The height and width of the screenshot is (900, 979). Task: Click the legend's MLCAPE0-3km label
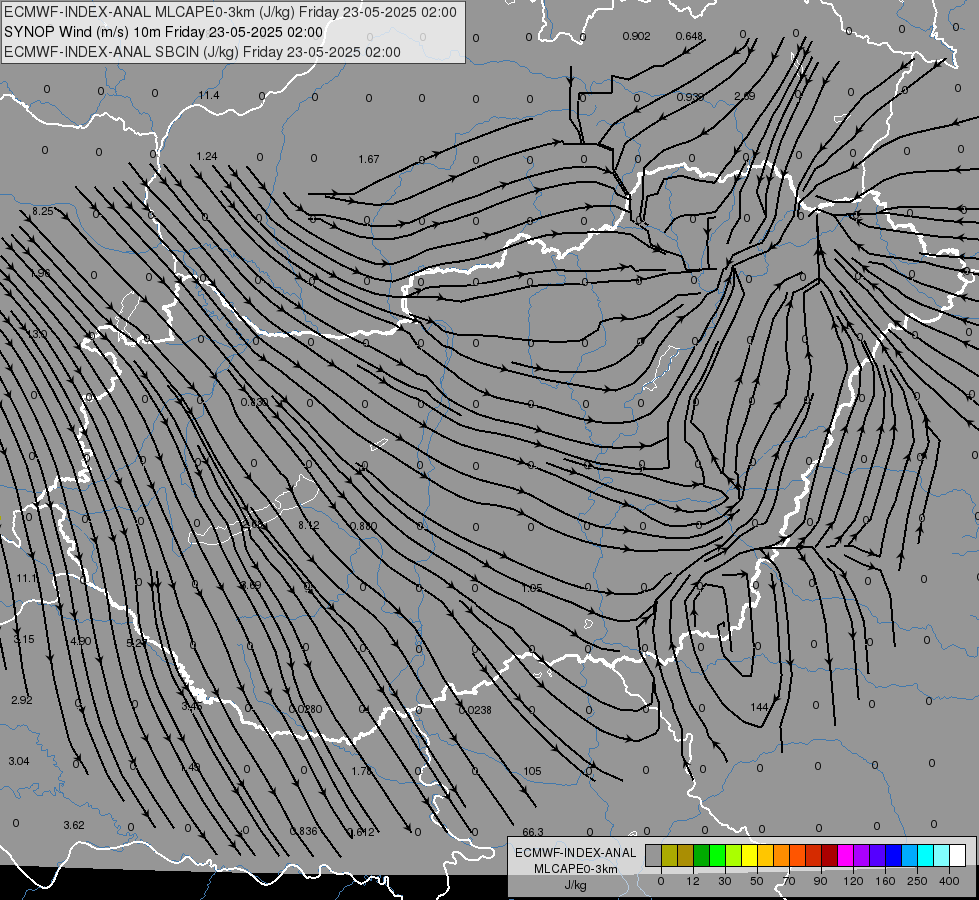coord(575,869)
